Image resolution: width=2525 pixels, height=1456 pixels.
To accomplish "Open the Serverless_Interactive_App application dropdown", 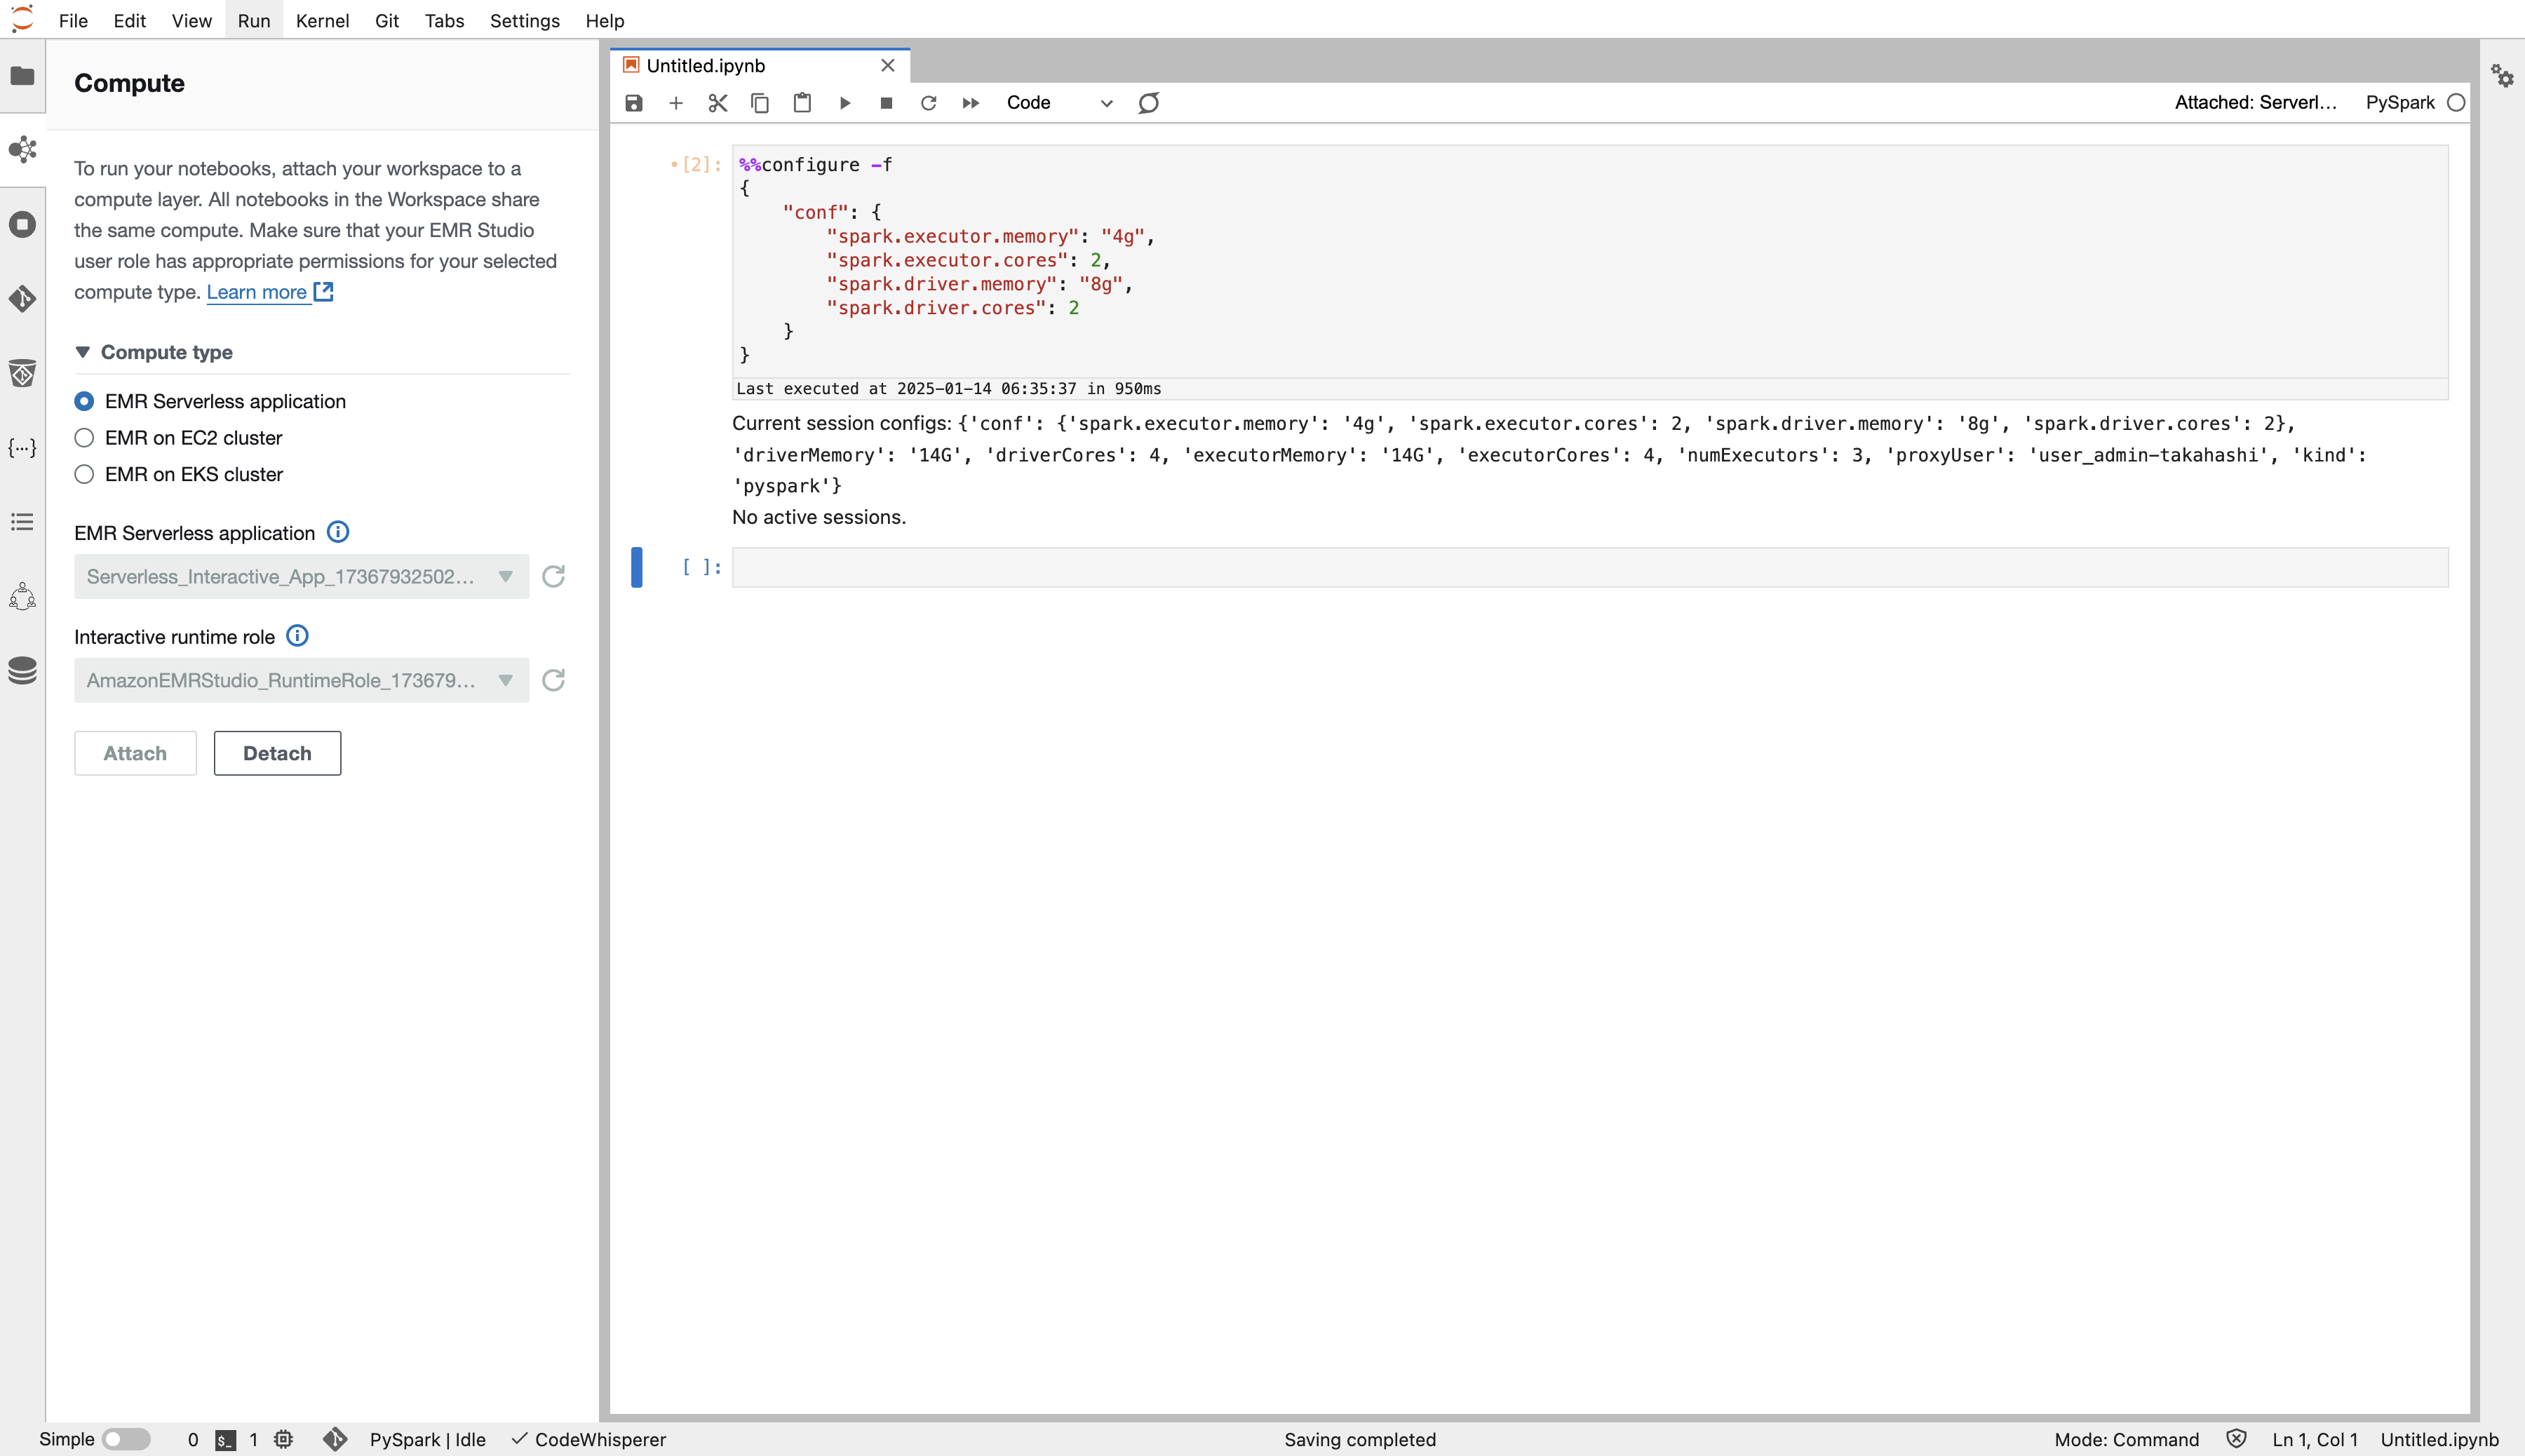I will click(301, 577).
